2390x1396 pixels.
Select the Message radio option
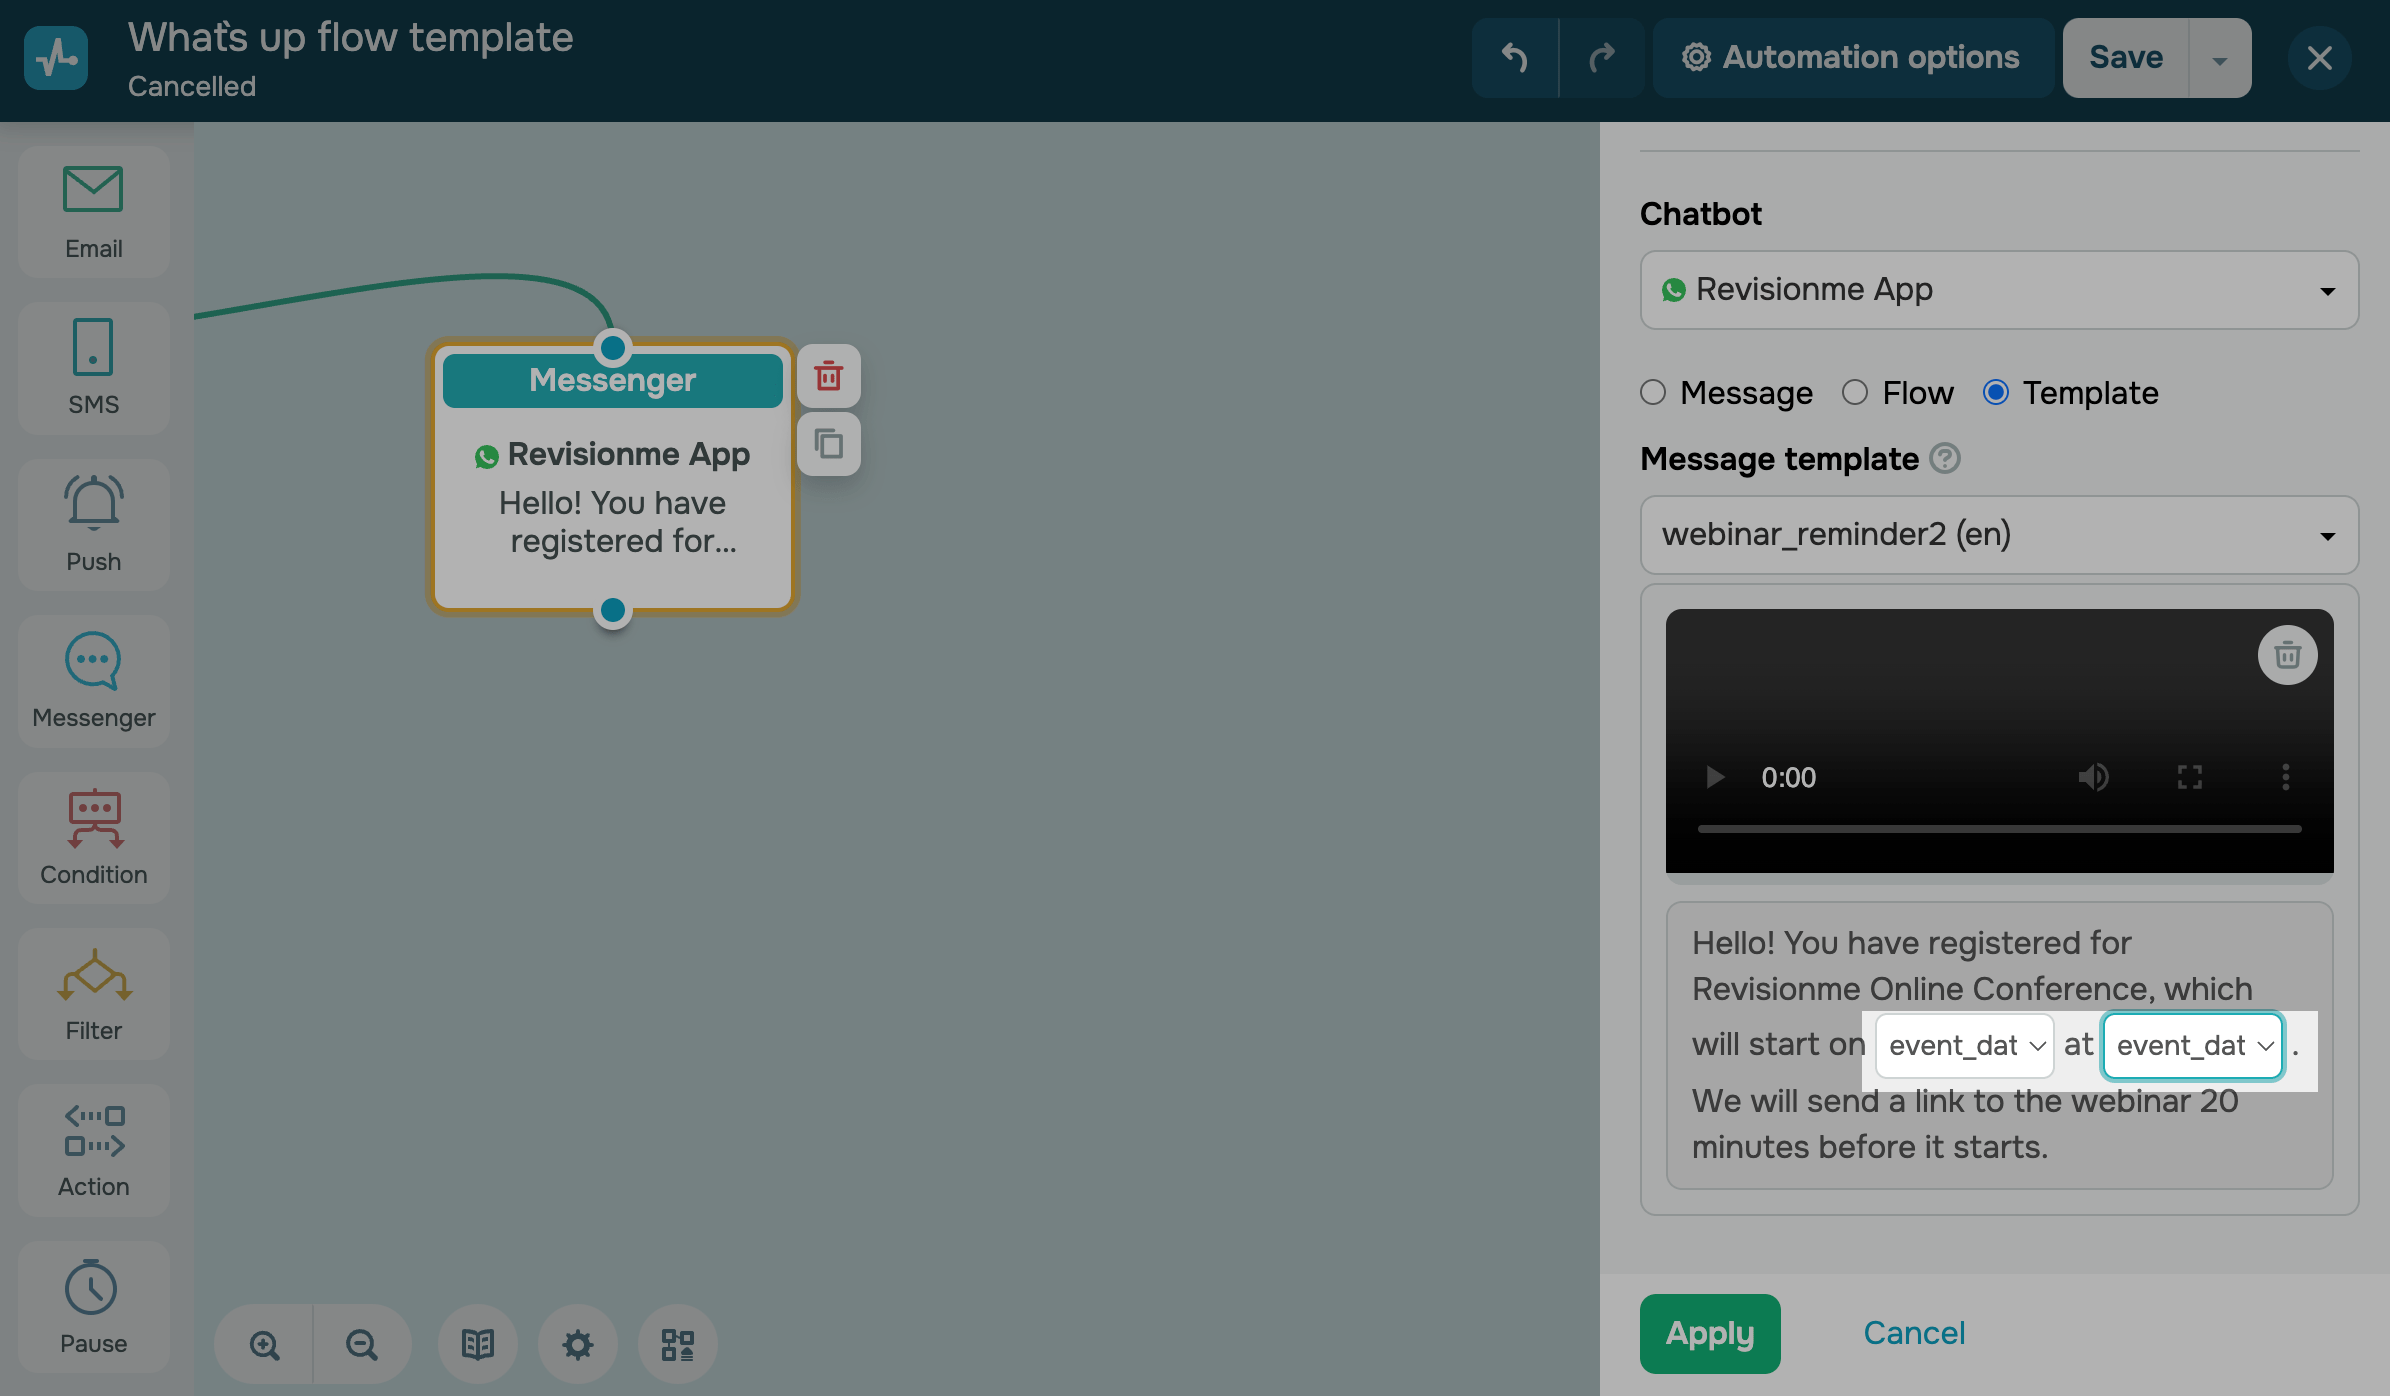pos(1653,392)
